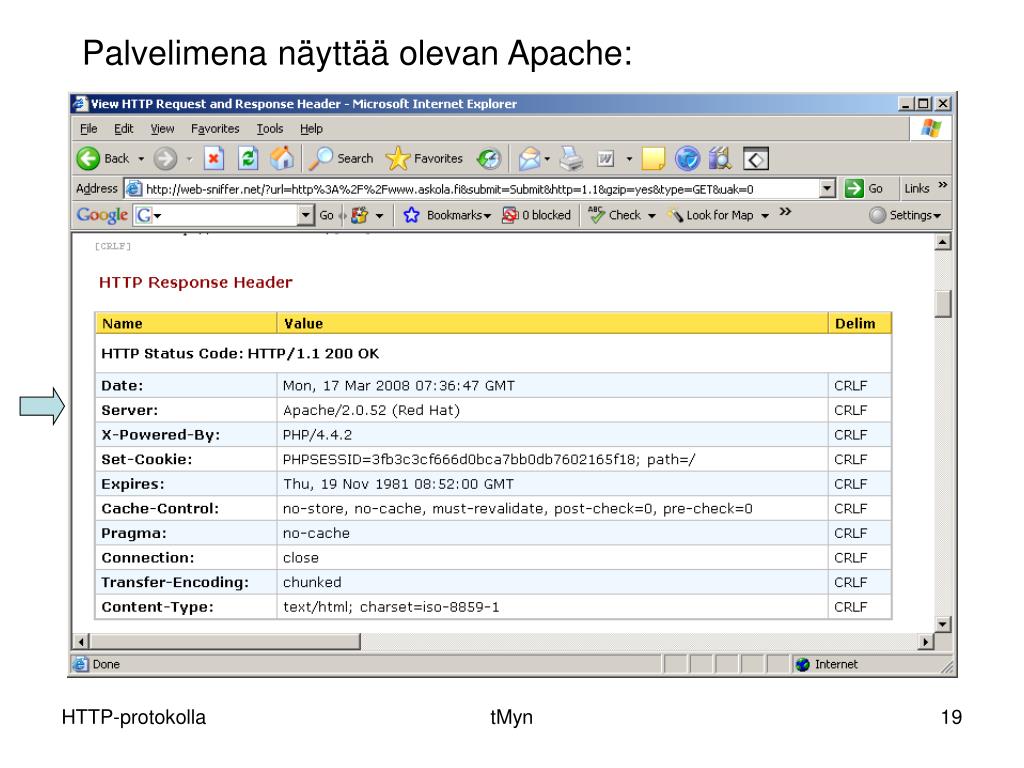Print the page with the printer icon
Image resolution: width=1024 pixels, height=768 pixels.
[571, 159]
